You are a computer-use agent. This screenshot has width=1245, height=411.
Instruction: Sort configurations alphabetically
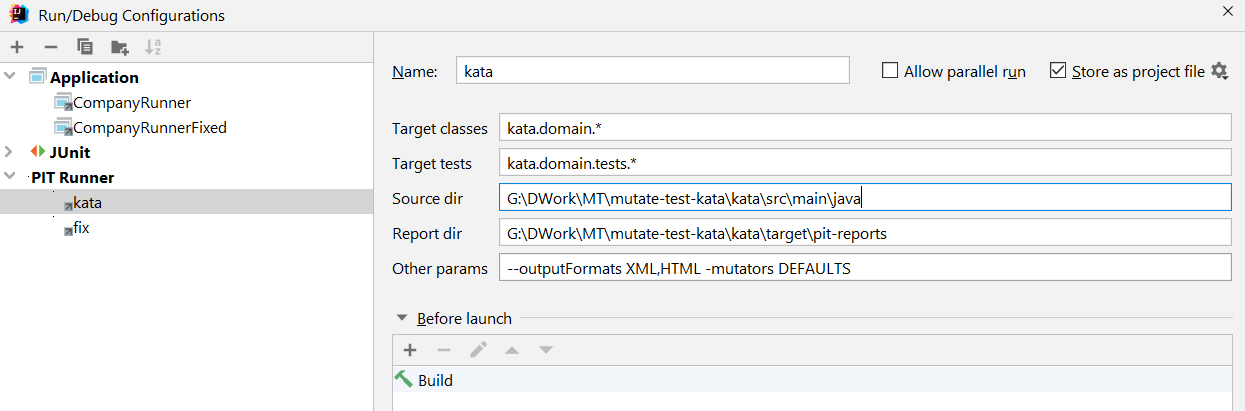153,47
